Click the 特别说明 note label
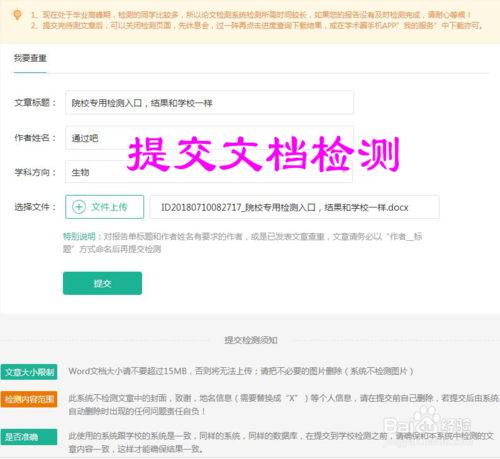 (x=79, y=237)
